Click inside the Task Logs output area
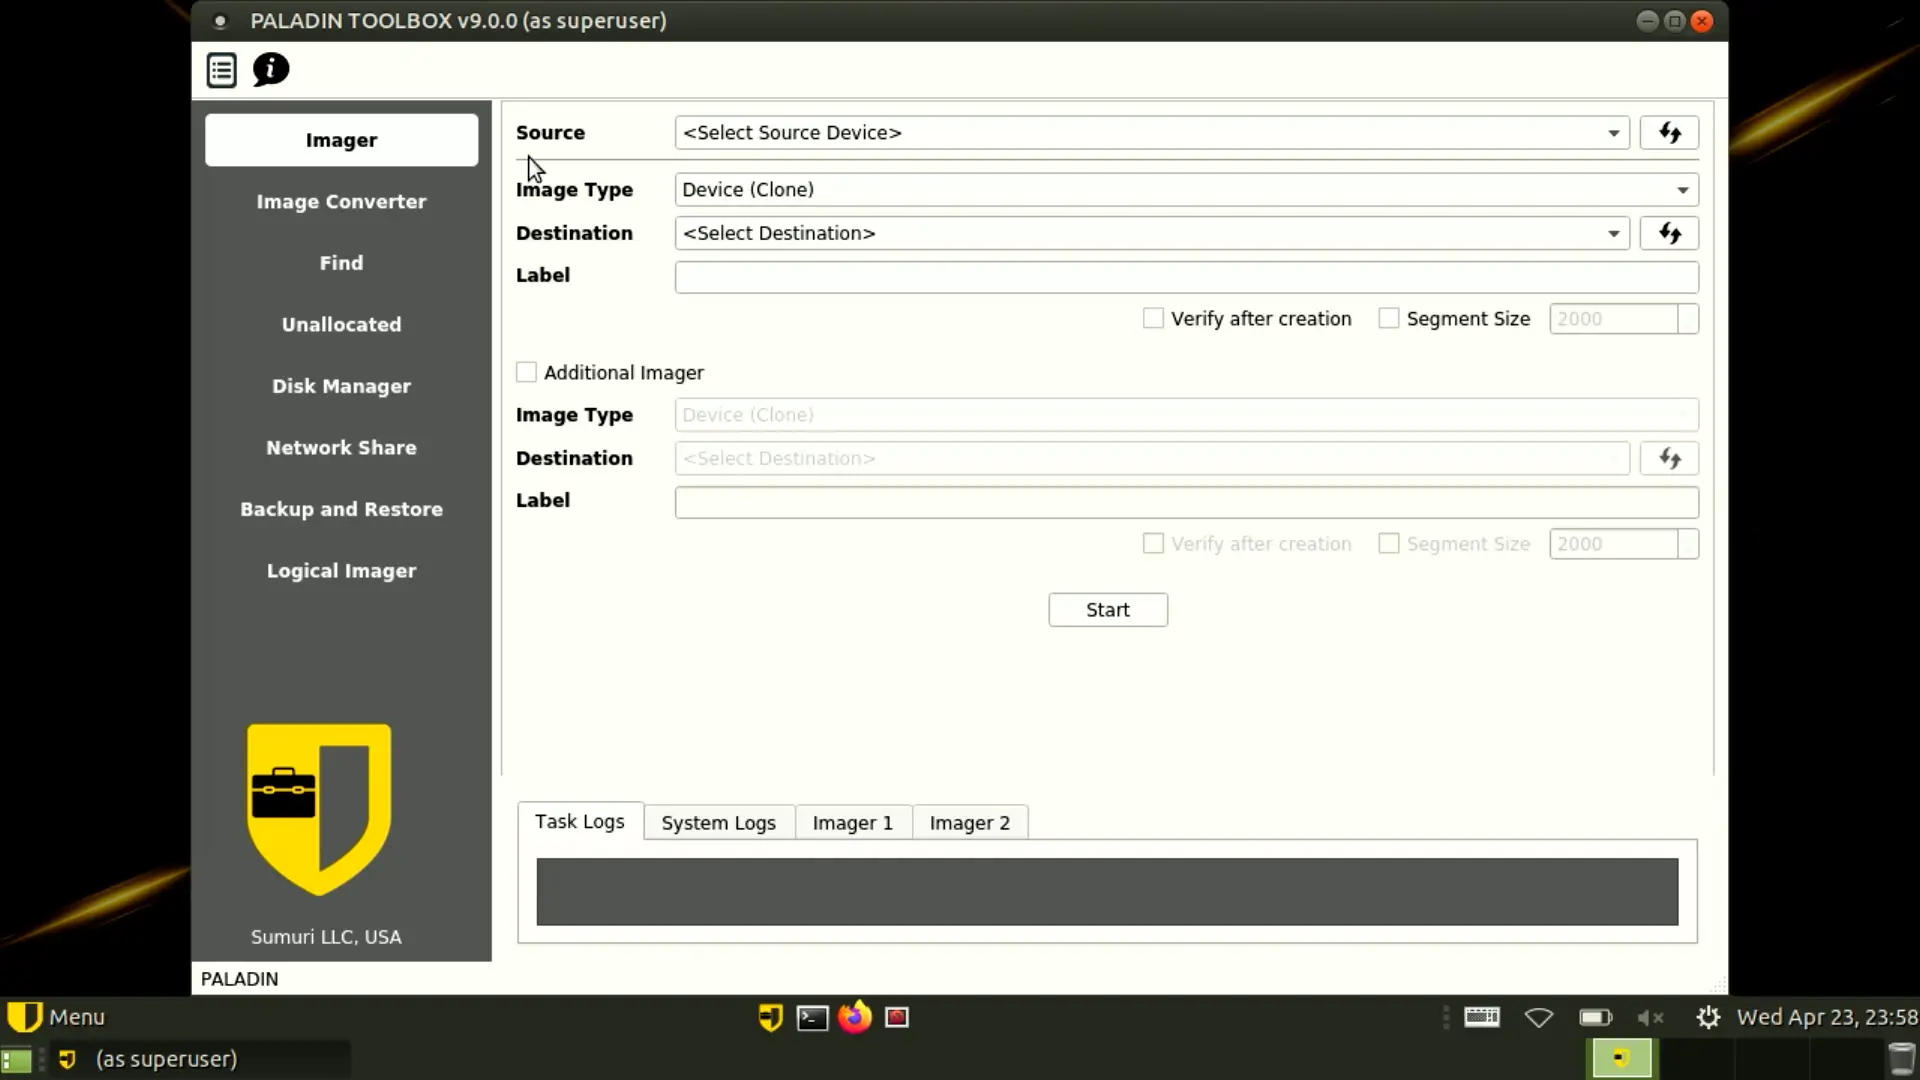This screenshot has width=1920, height=1080. [1107, 892]
